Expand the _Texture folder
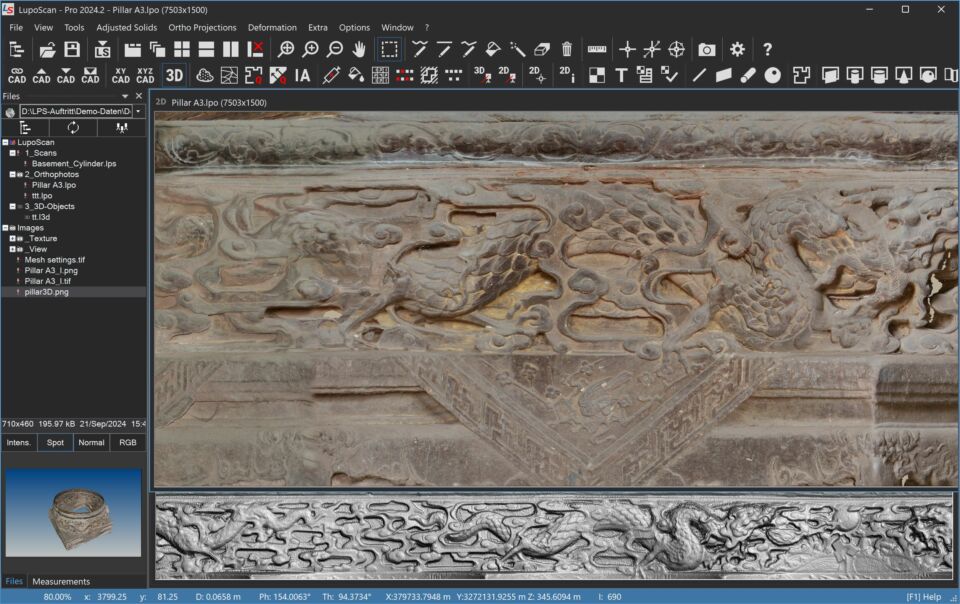The height and width of the screenshot is (604, 960). (12, 239)
